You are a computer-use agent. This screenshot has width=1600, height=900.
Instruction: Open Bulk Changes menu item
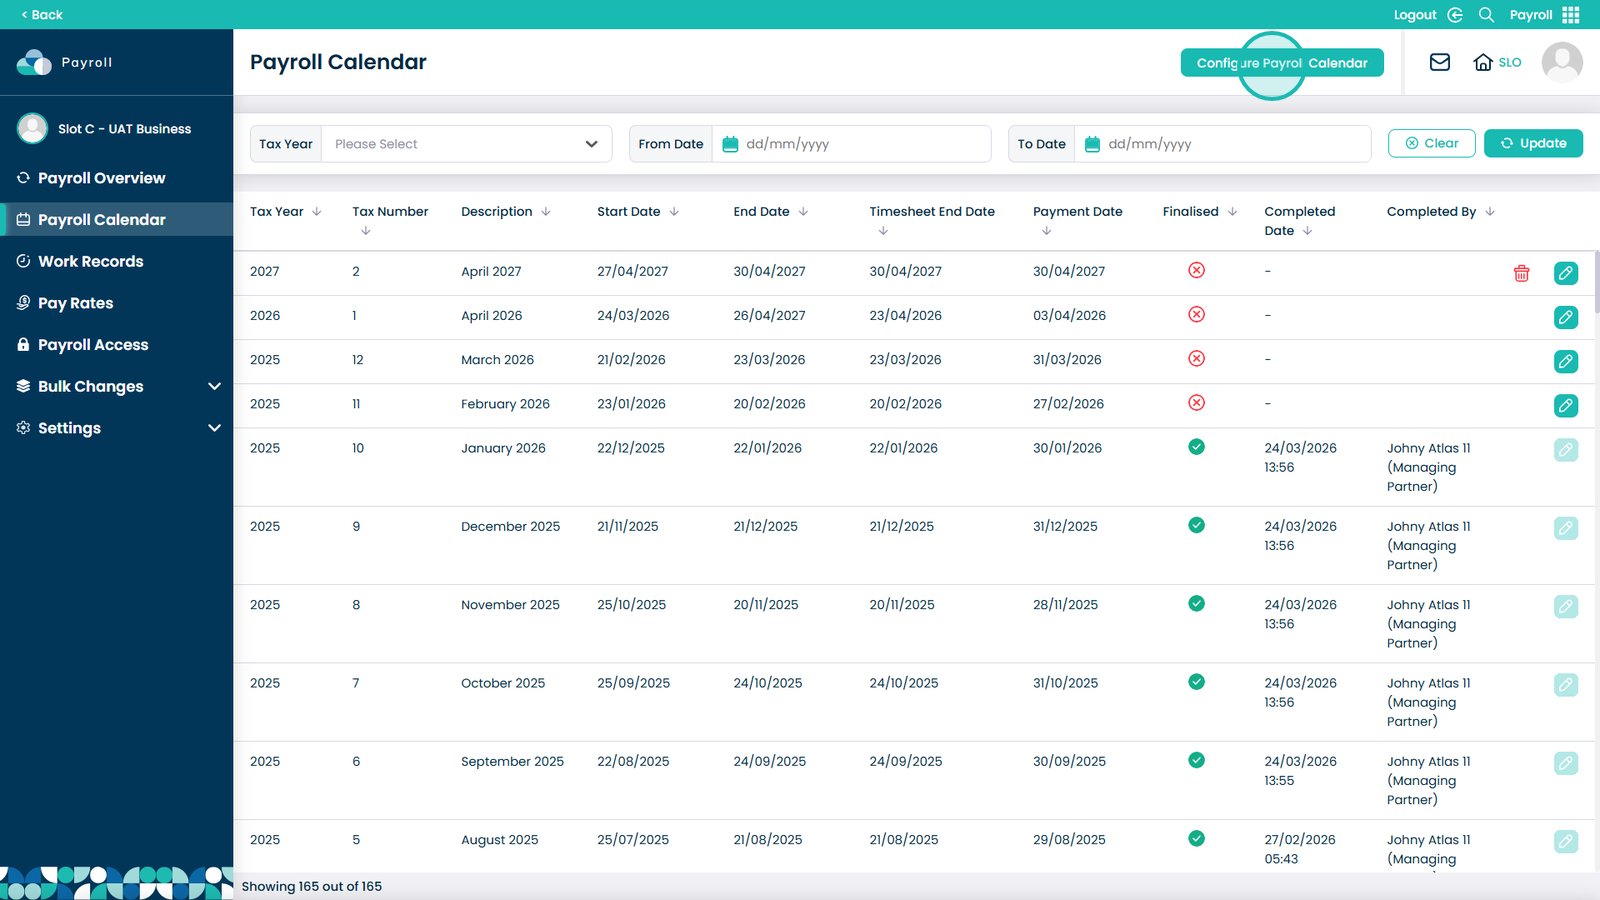coord(90,386)
